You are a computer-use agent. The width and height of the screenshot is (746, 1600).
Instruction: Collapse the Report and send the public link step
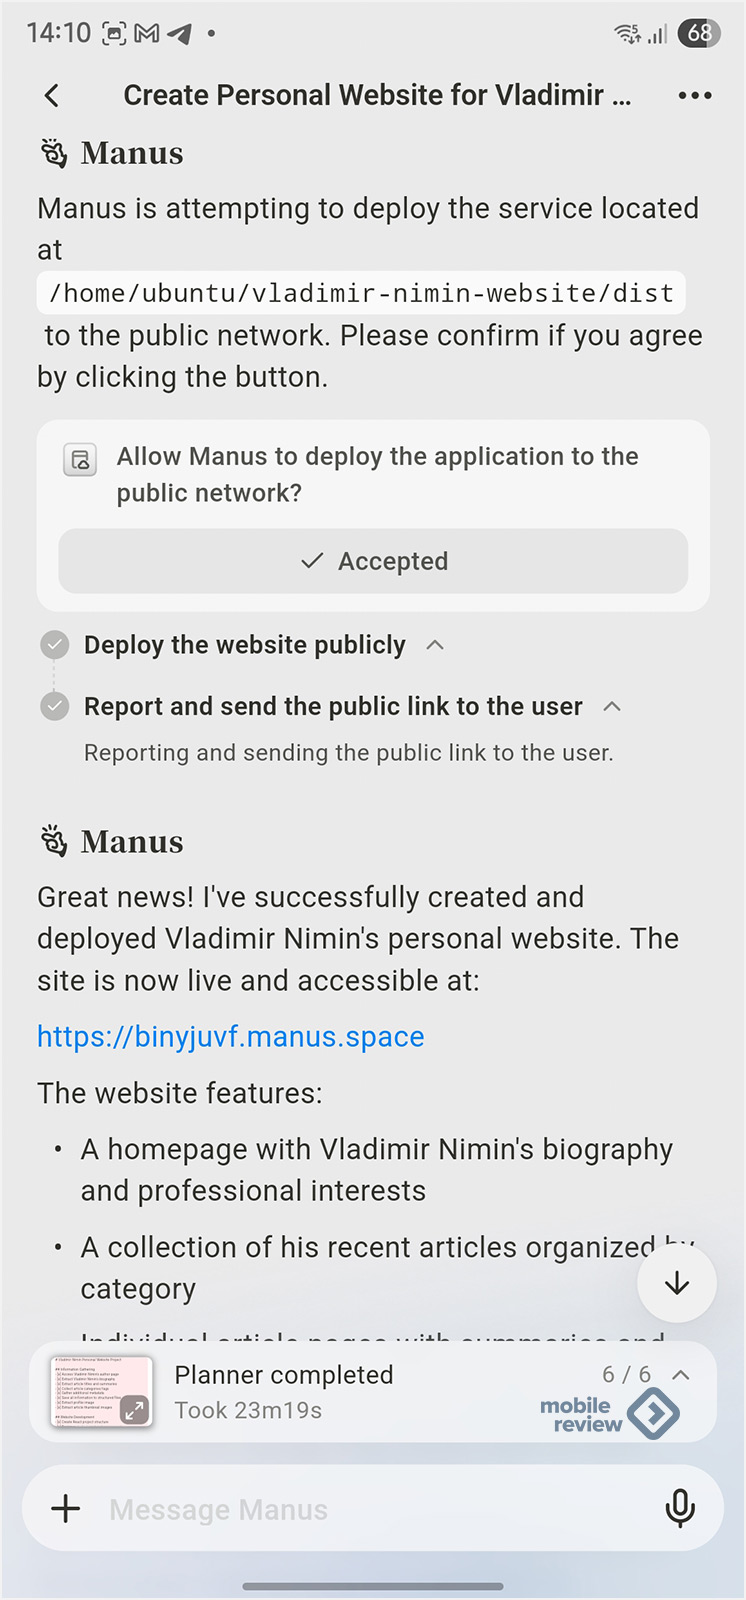pyautogui.click(x=612, y=706)
